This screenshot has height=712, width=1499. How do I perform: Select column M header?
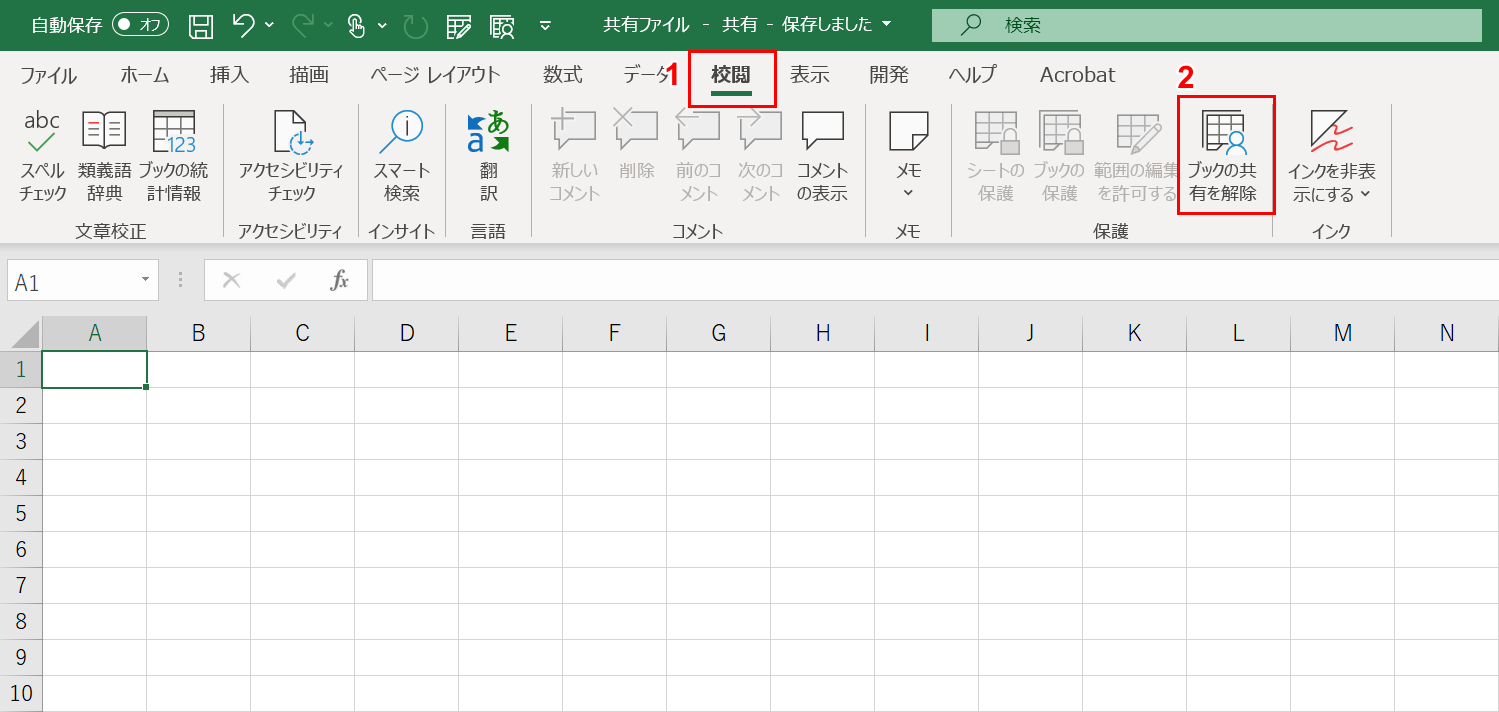(1343, 334)
